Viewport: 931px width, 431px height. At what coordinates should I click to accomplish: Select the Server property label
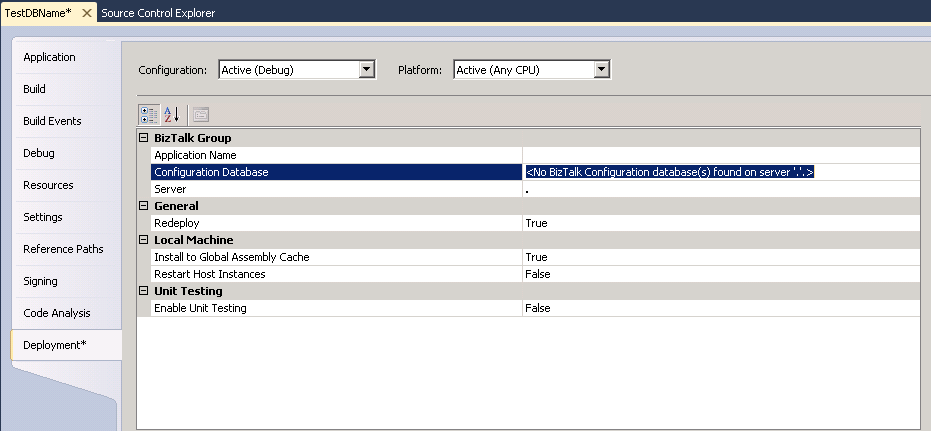click(337, 189)
